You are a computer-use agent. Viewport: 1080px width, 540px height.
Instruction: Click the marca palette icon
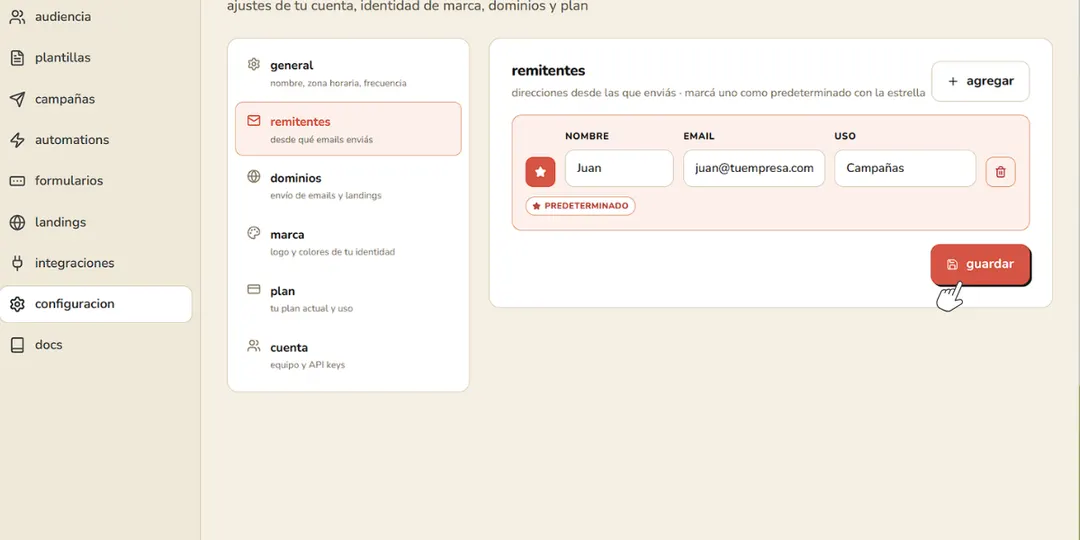253,233
